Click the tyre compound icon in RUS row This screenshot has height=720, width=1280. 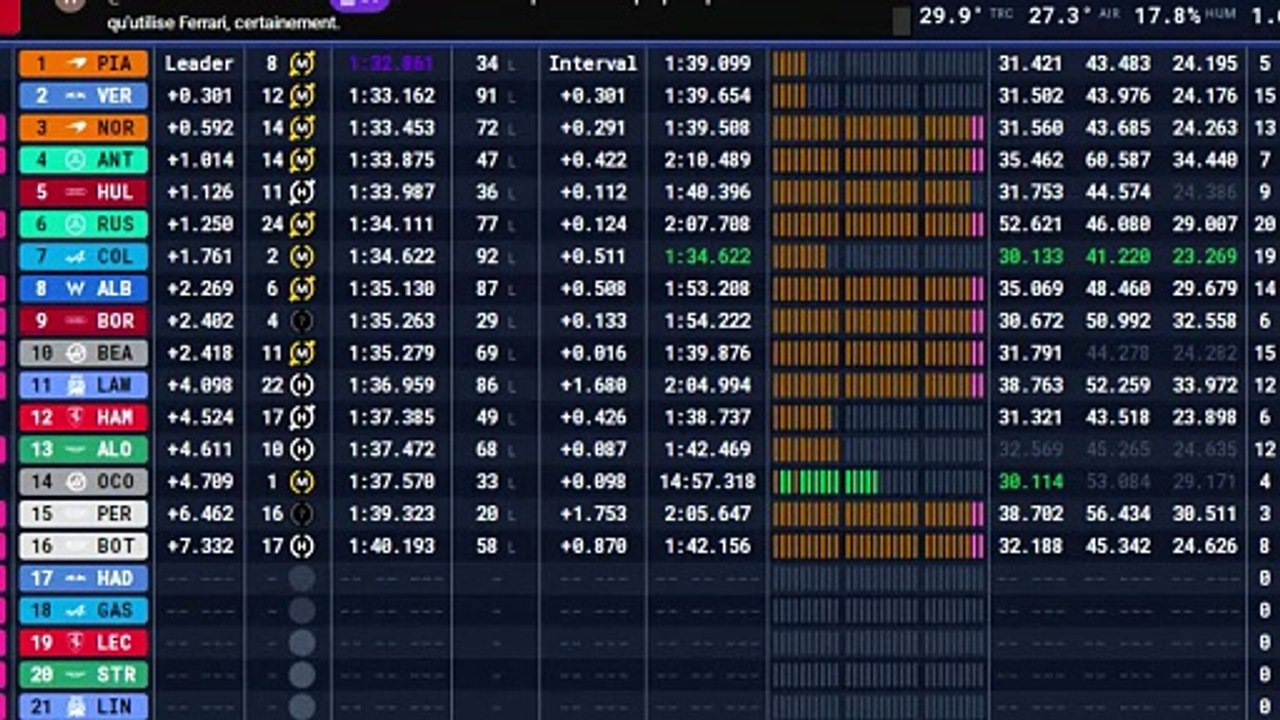tap(302, 224)
